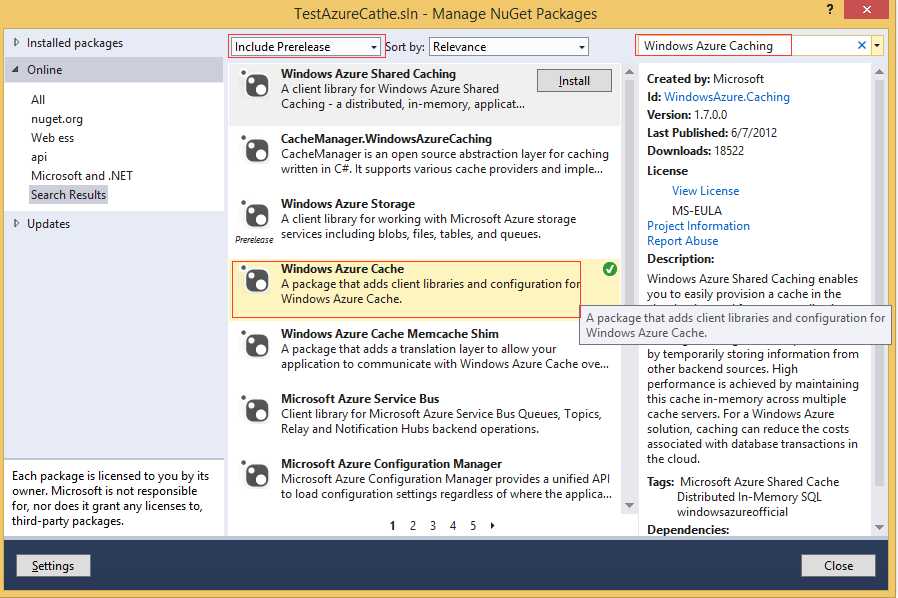Select the api package source
The width and height of the screenshot is (898, 598).
[39, 157]
